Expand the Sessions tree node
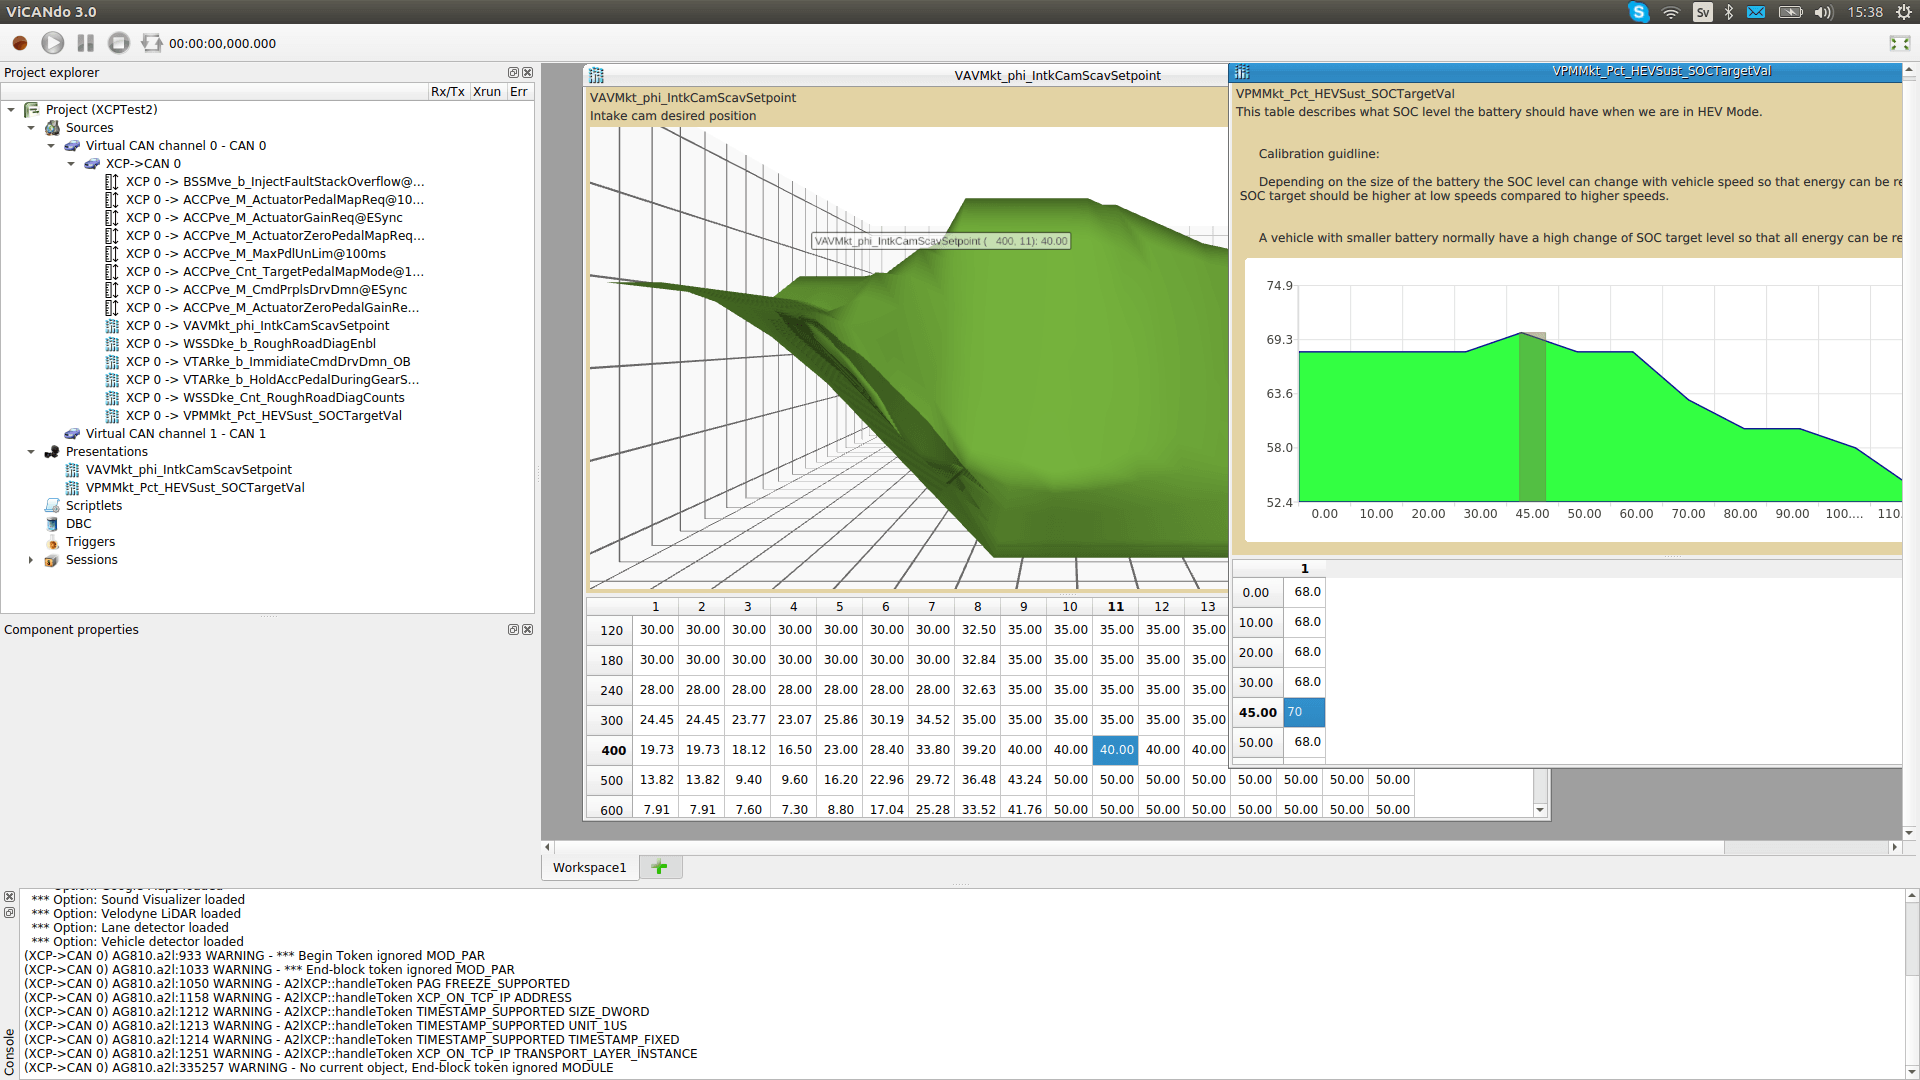The height and width of the screenshot is (1080, 1920). tap(31, 560)
